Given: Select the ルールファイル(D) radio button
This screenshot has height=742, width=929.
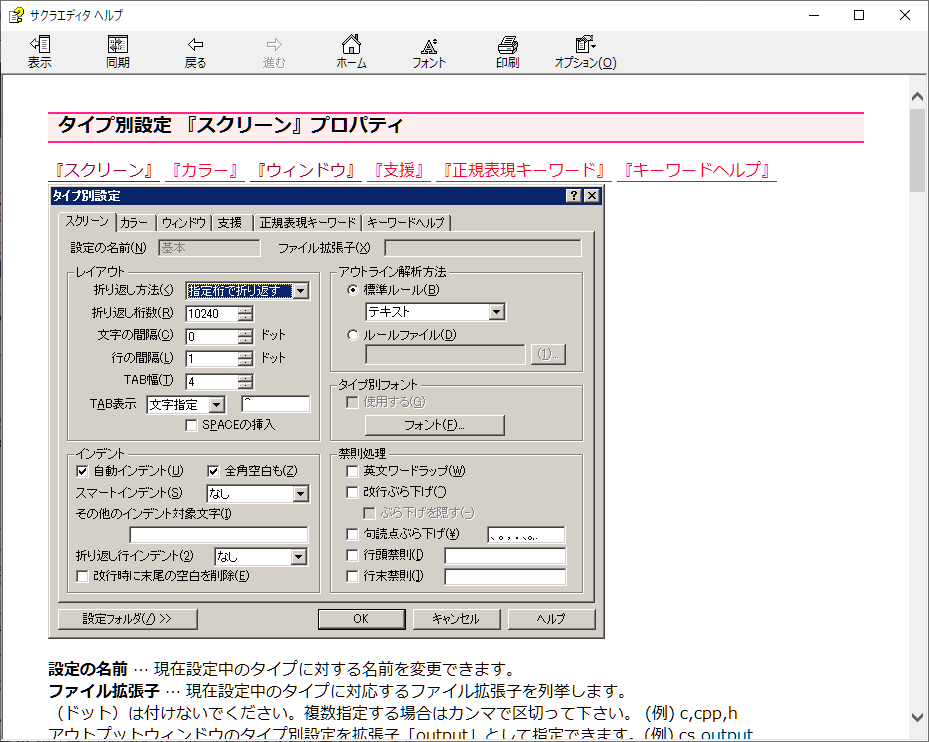Looking at the screenshot, I should [x=353, y=335].
